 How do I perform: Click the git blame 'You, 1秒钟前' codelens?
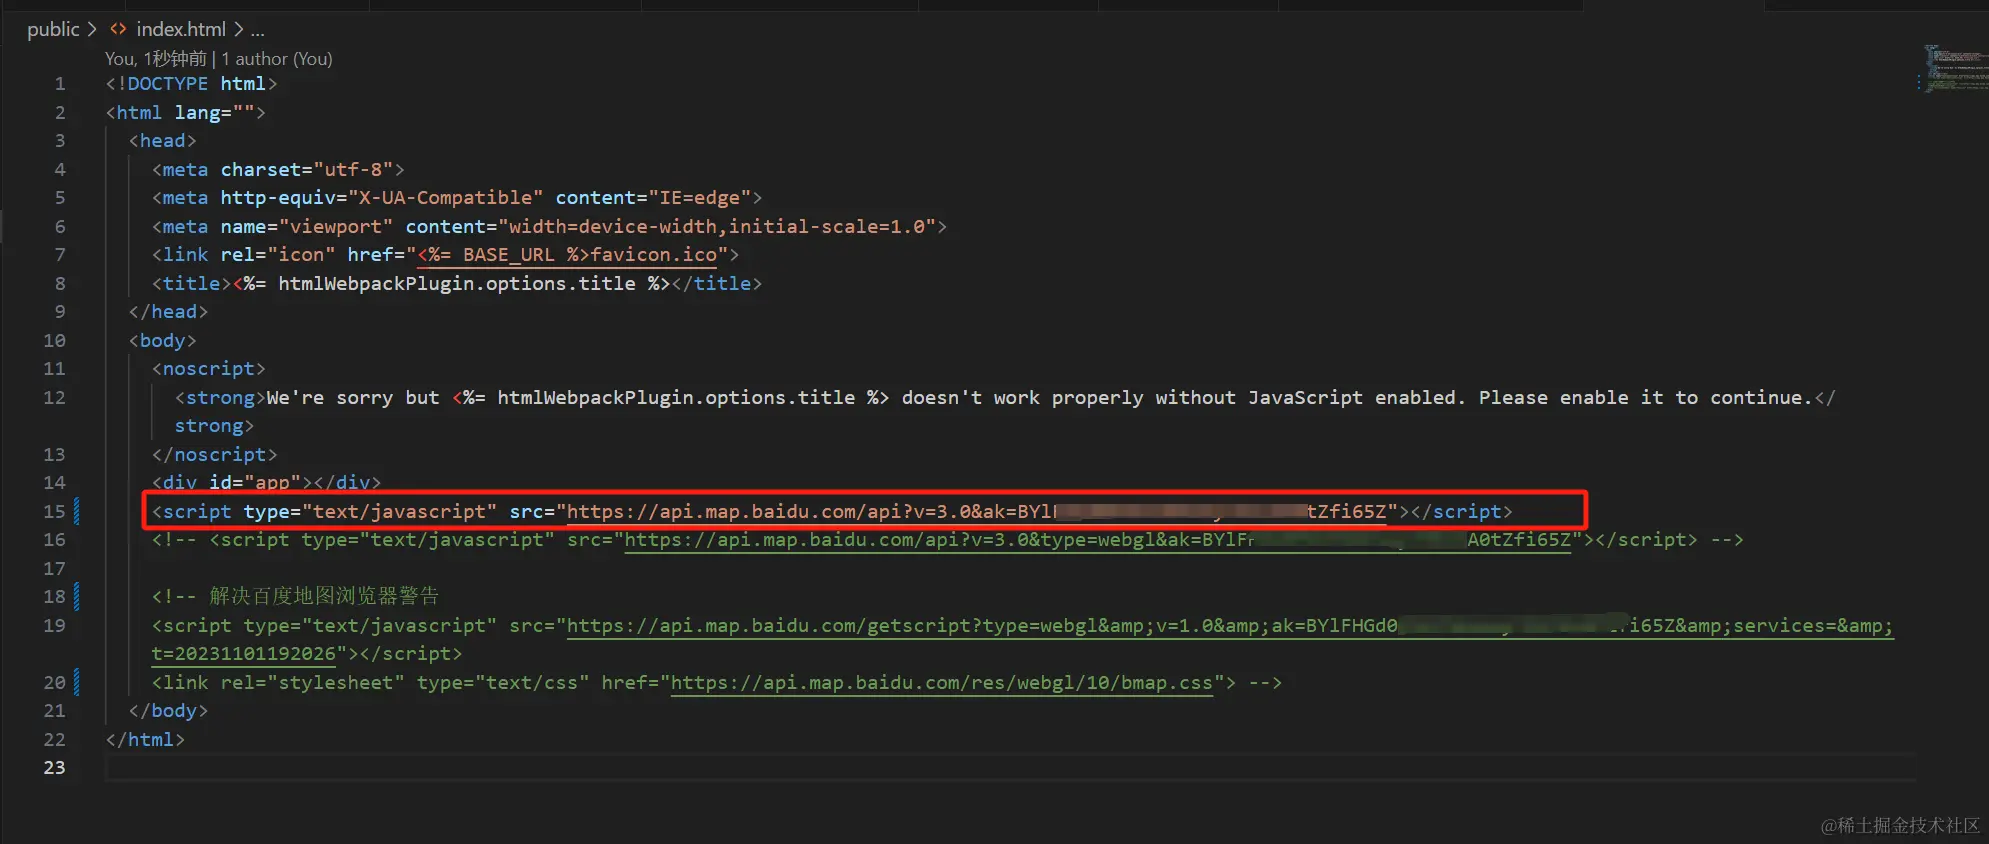[x=156, y=59]
